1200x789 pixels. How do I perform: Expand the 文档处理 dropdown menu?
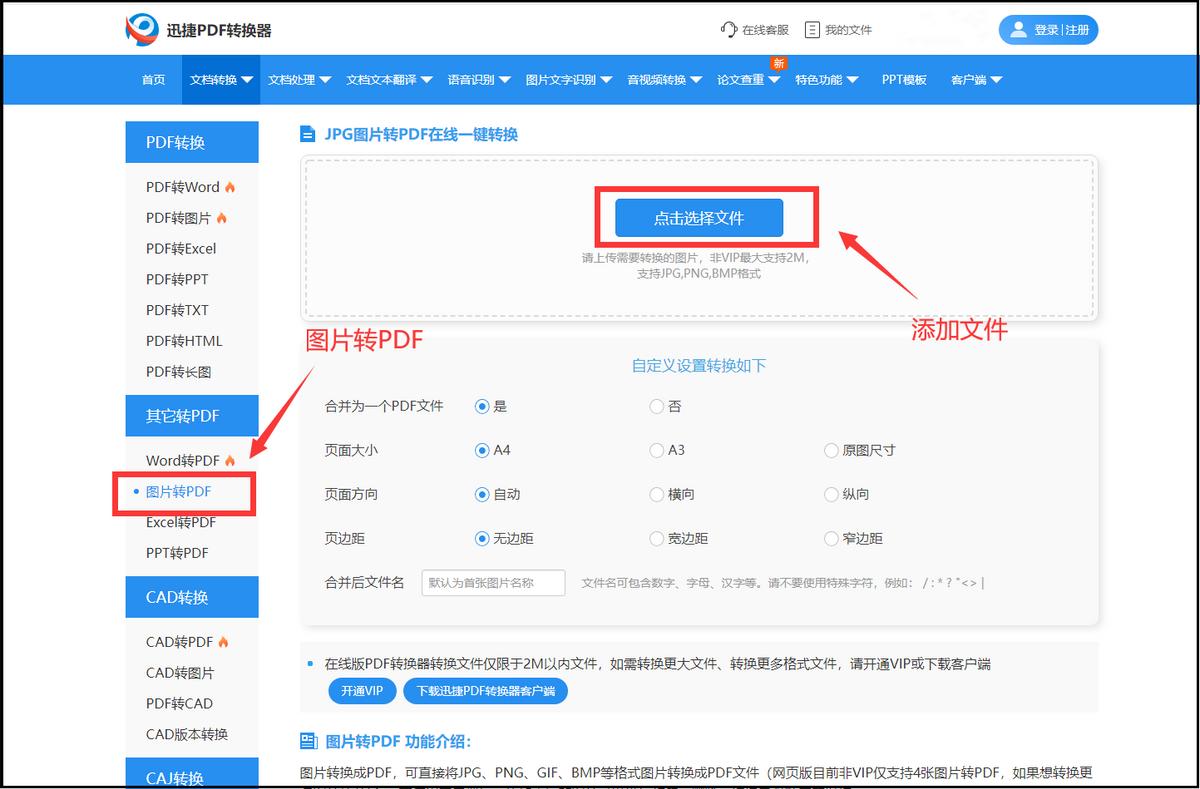click(x=298, y=80)
